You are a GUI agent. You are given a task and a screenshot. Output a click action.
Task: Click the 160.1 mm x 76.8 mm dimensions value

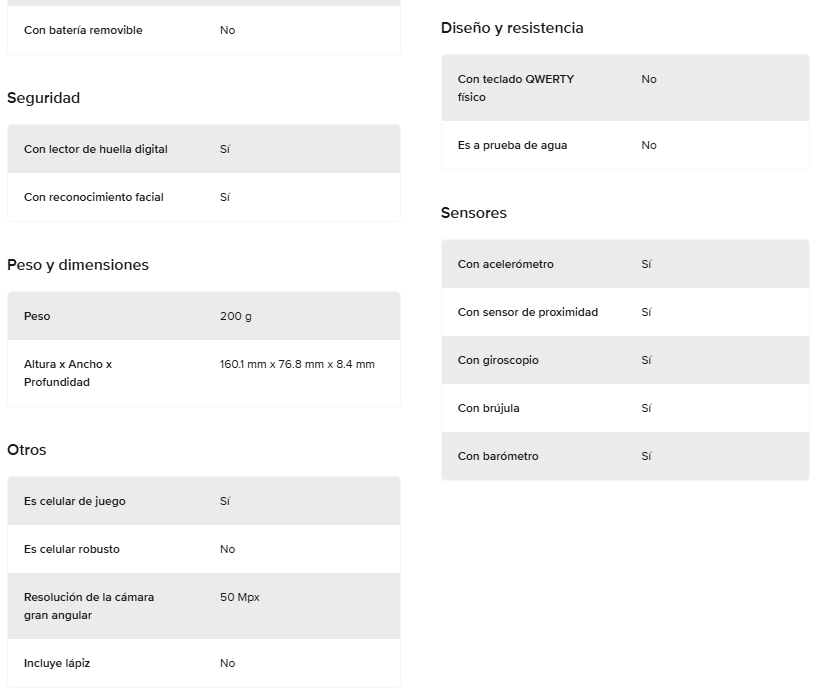[297, 364]
